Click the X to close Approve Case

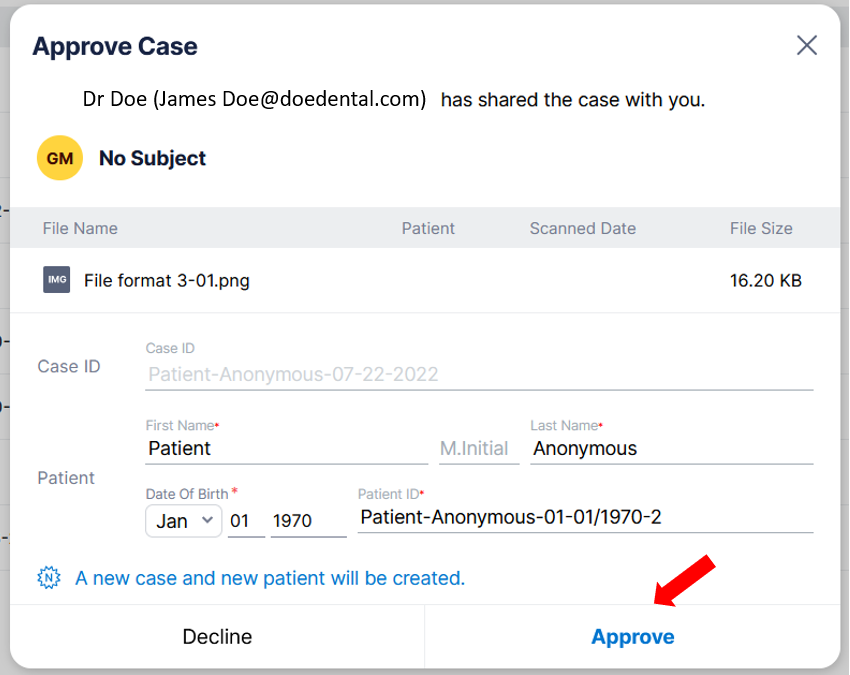(x=807, y=45)
